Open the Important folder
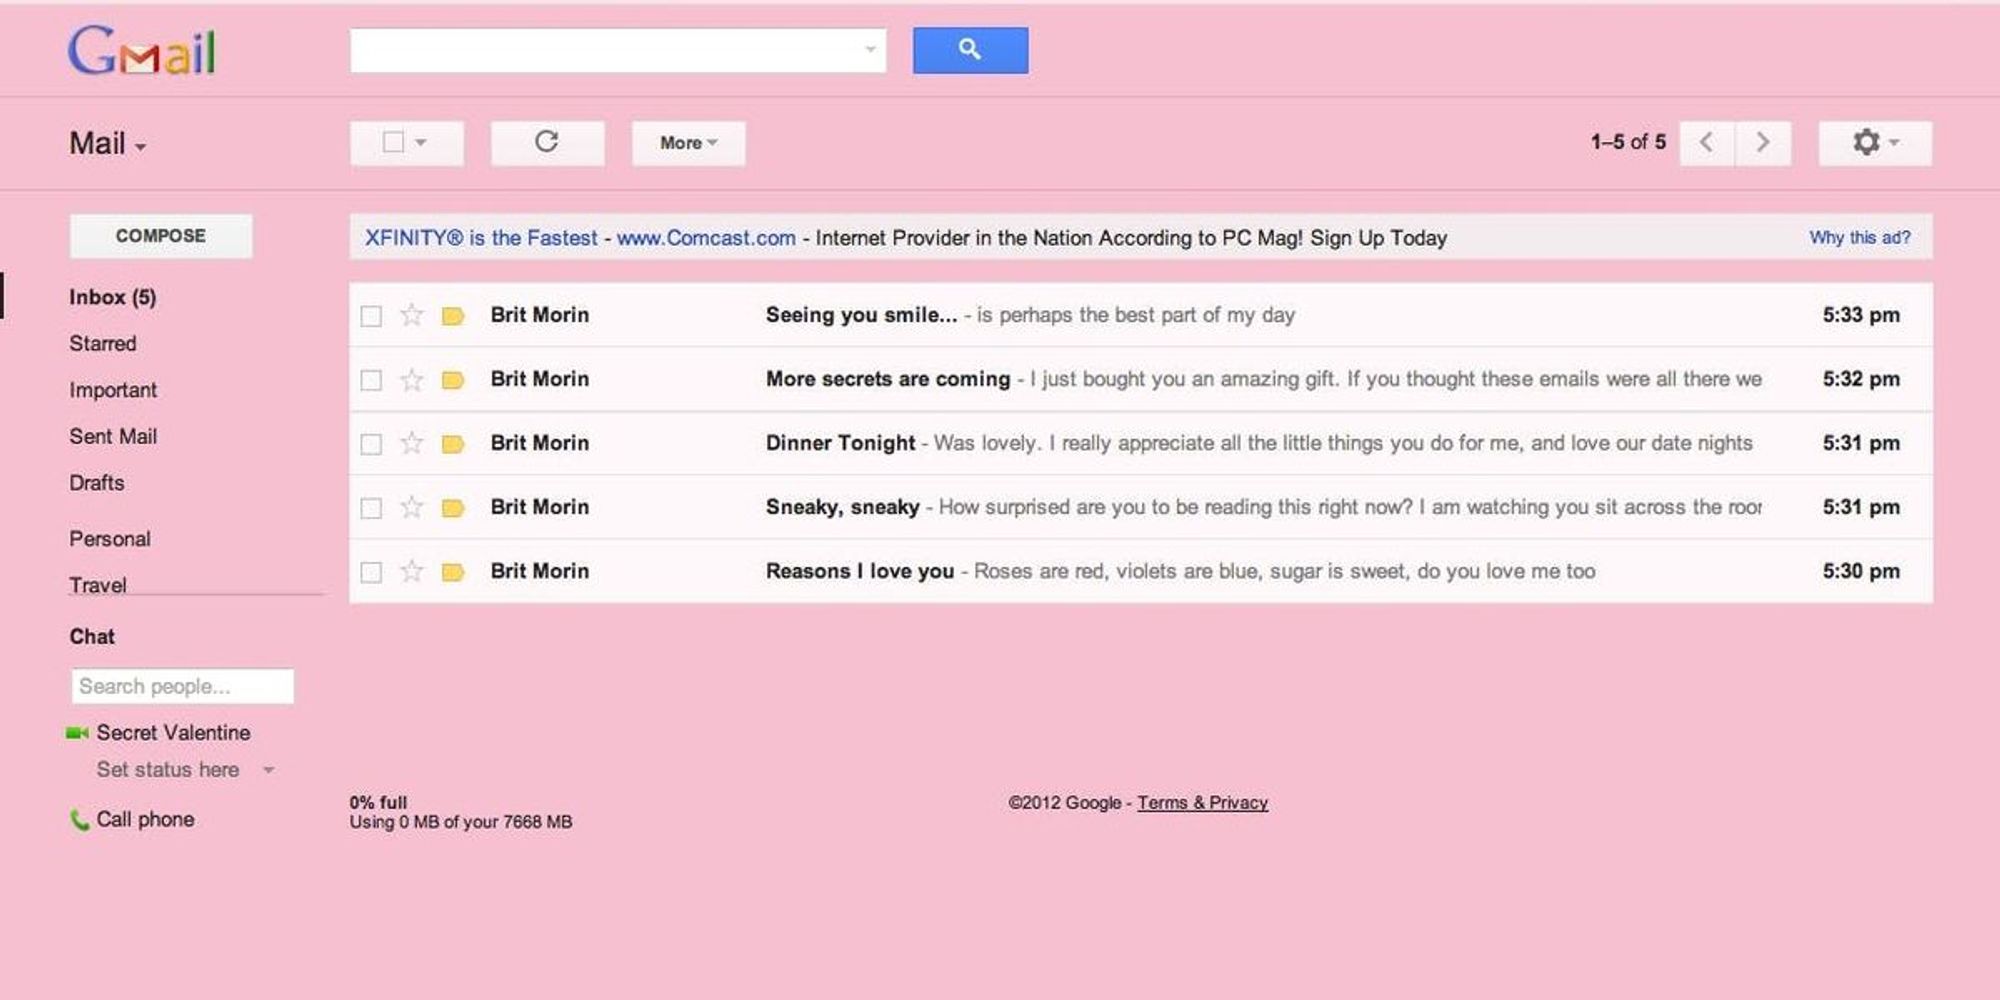Image resolution: width=2000 pixels, height=1000 pixels. (x=113, y=390)
